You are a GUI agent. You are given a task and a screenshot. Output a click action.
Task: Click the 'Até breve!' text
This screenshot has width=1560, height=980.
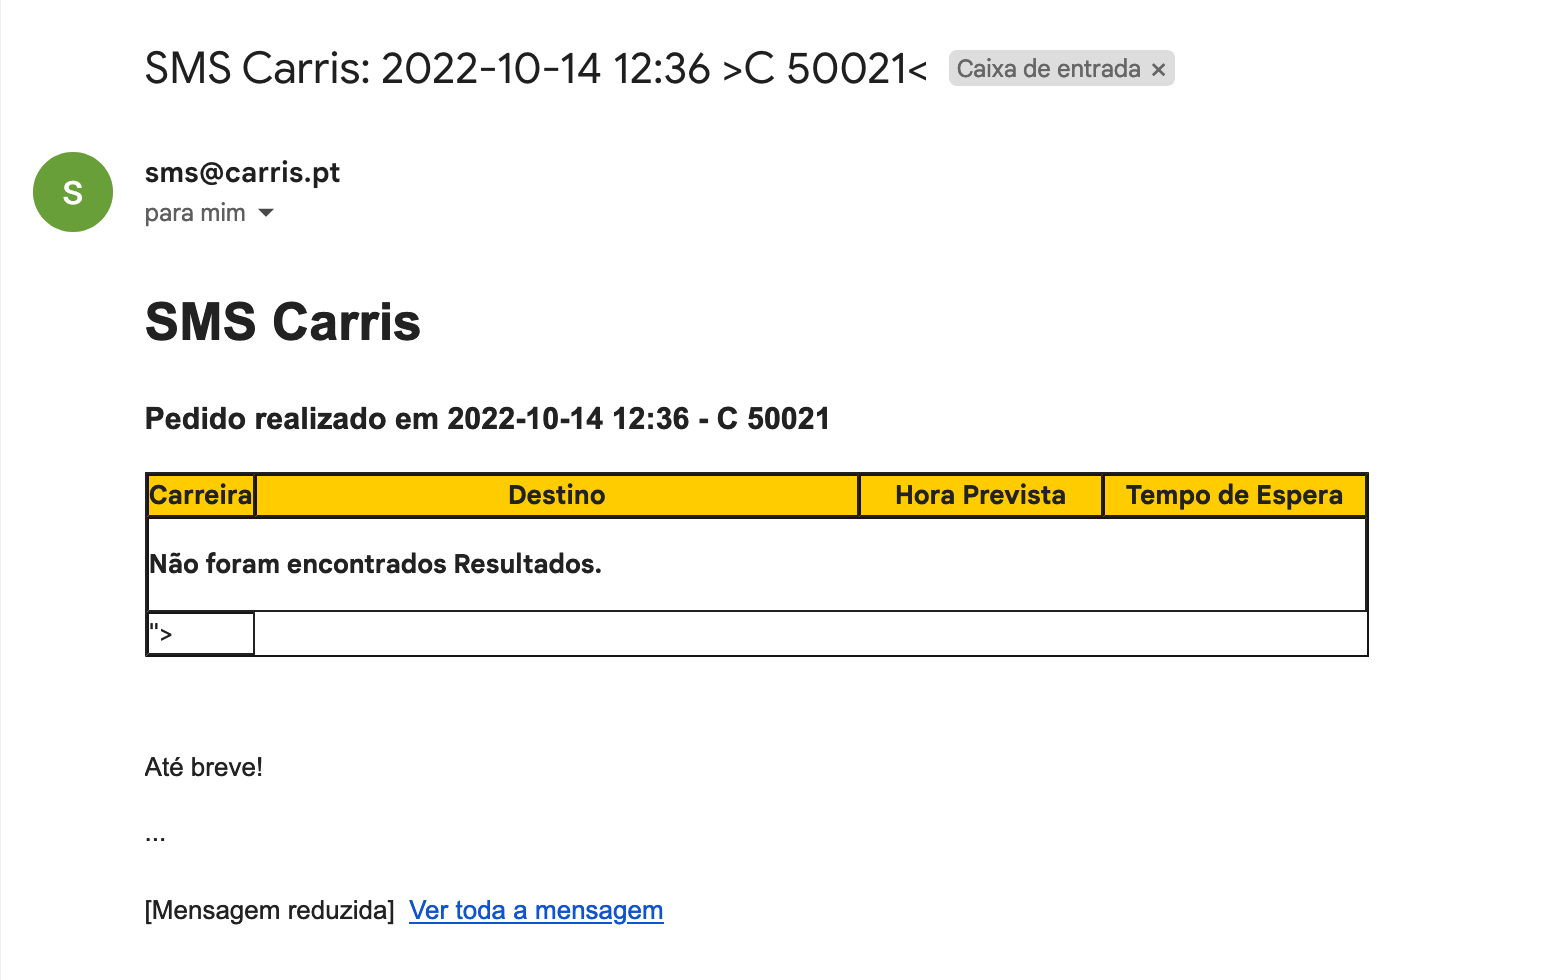pos(204,767)
